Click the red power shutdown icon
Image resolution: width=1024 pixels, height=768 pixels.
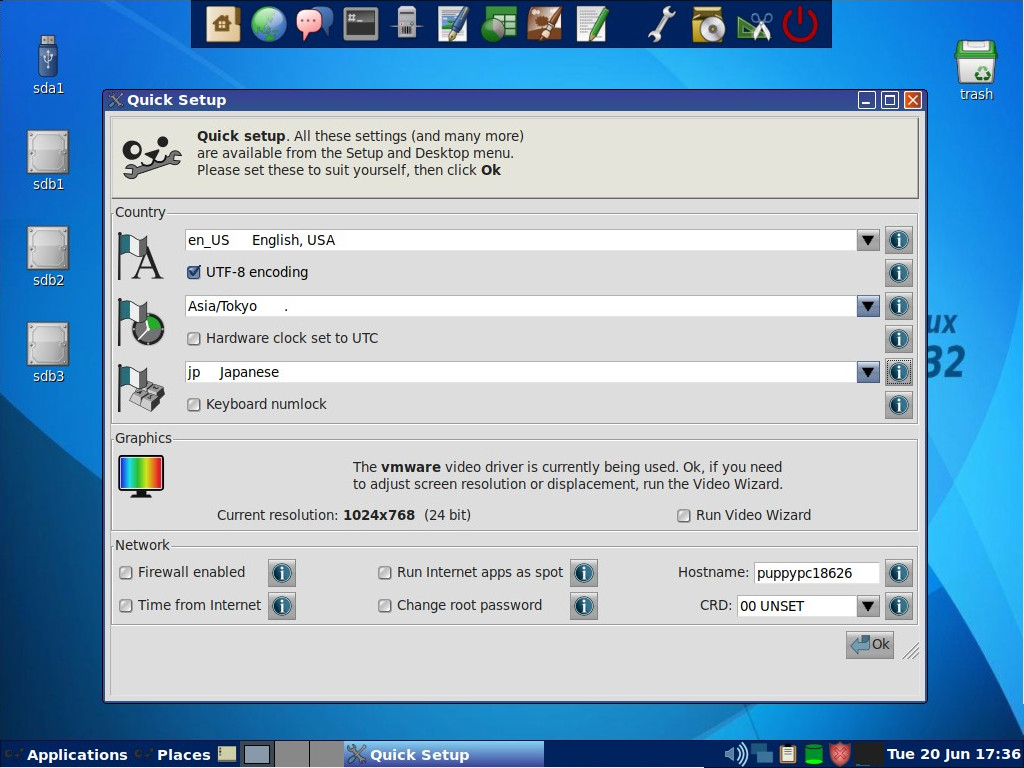point(800,24)
